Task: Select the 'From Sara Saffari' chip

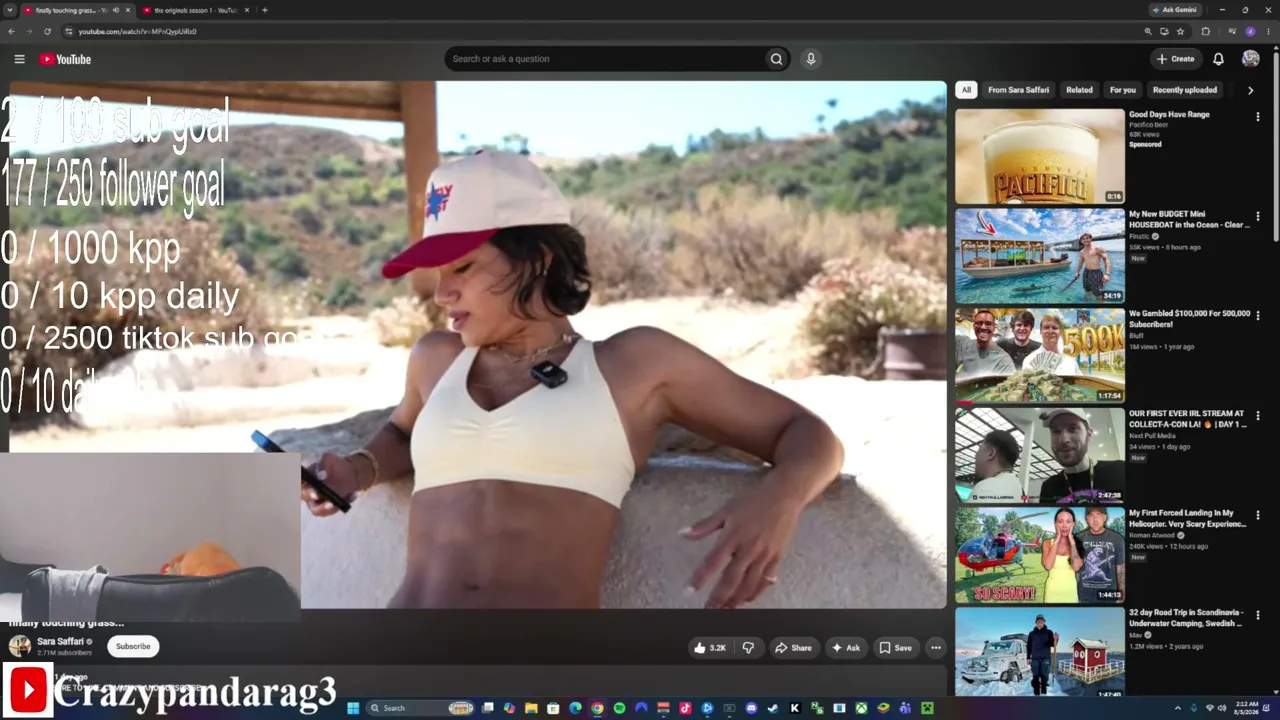Action: point(1018,90)
